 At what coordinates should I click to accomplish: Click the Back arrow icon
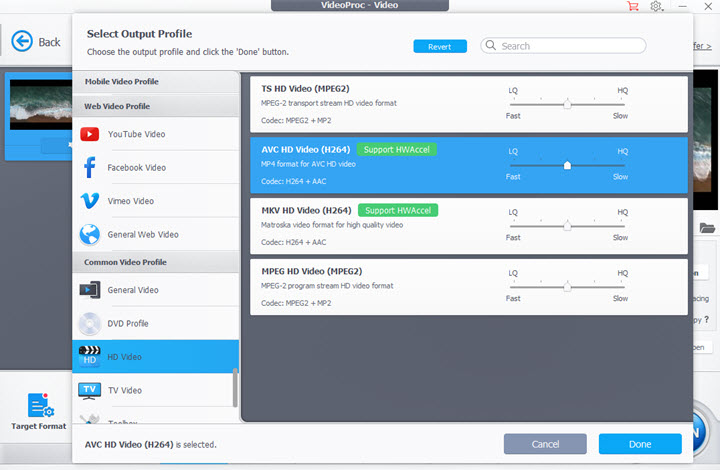click(x=22, y=41)
